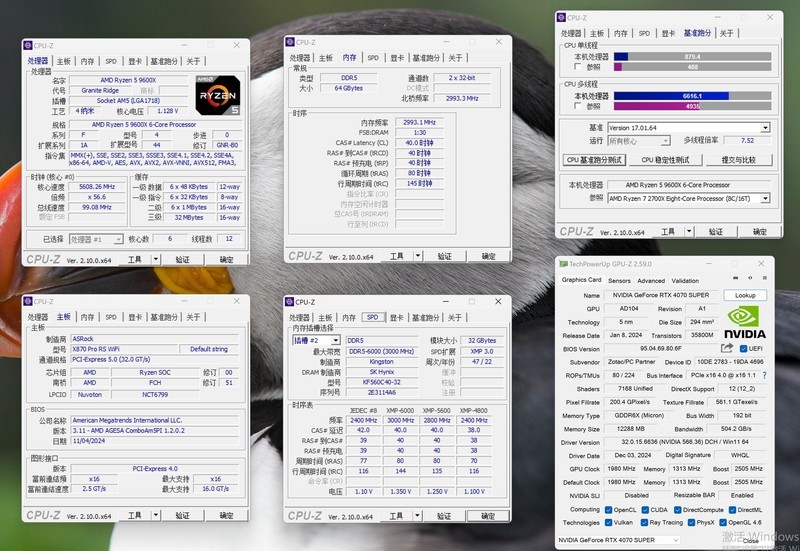The image size is (800, 551).
Task: Expand 工具 arrow in benchmark window
Action: tap(689, 231)
